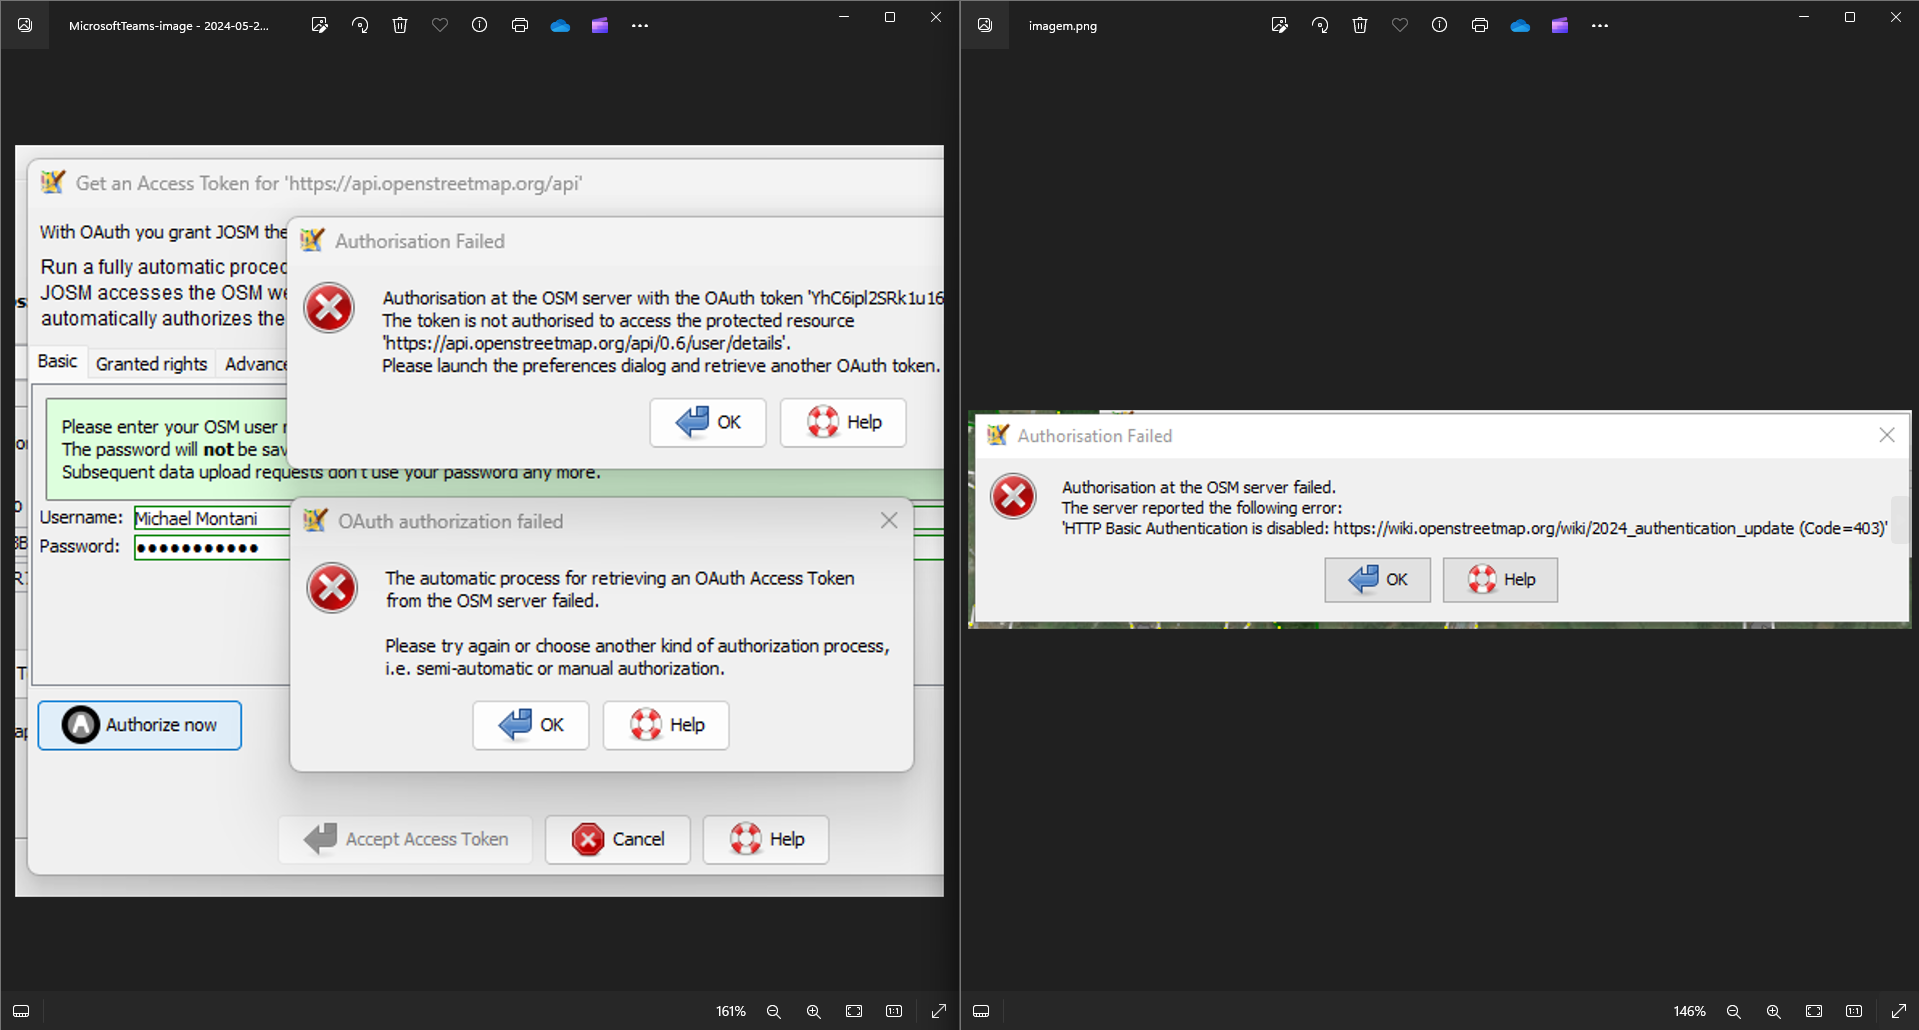The width and height of the screenshot is (1919, 1030).
Task: Select zoom to fit in the 146% window
Action: tap(1814, 1011)
